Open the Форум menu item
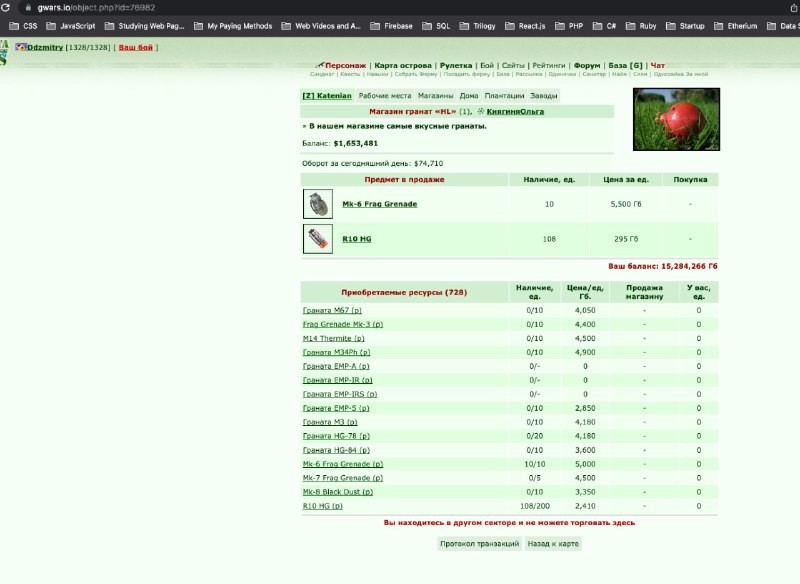800x584 pixels. pyautogui.click(x=587, y=65)
